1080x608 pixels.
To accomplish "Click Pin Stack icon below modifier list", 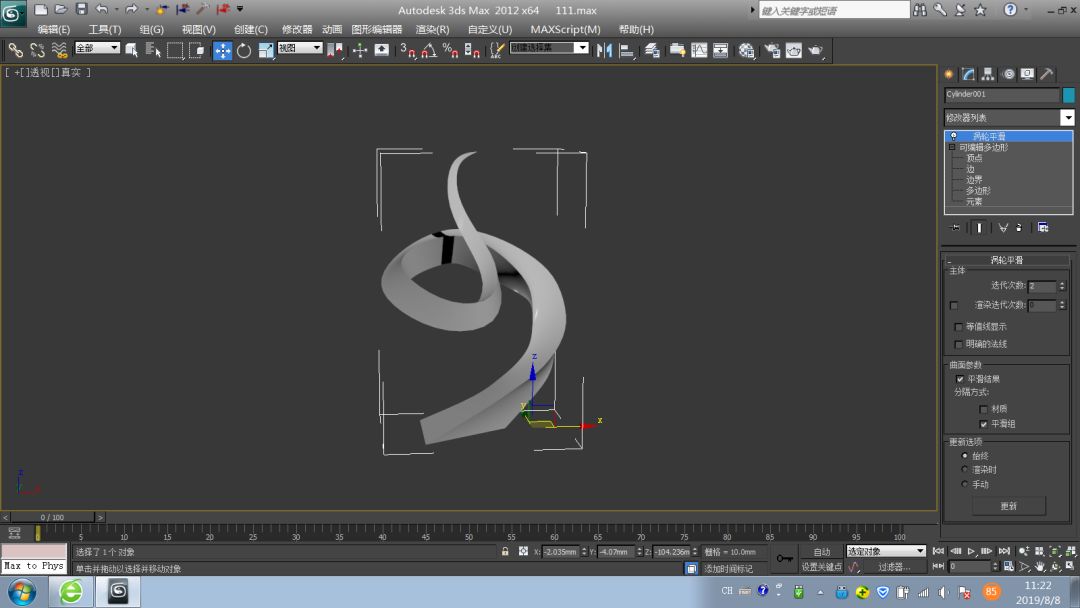I will [955, 227].
